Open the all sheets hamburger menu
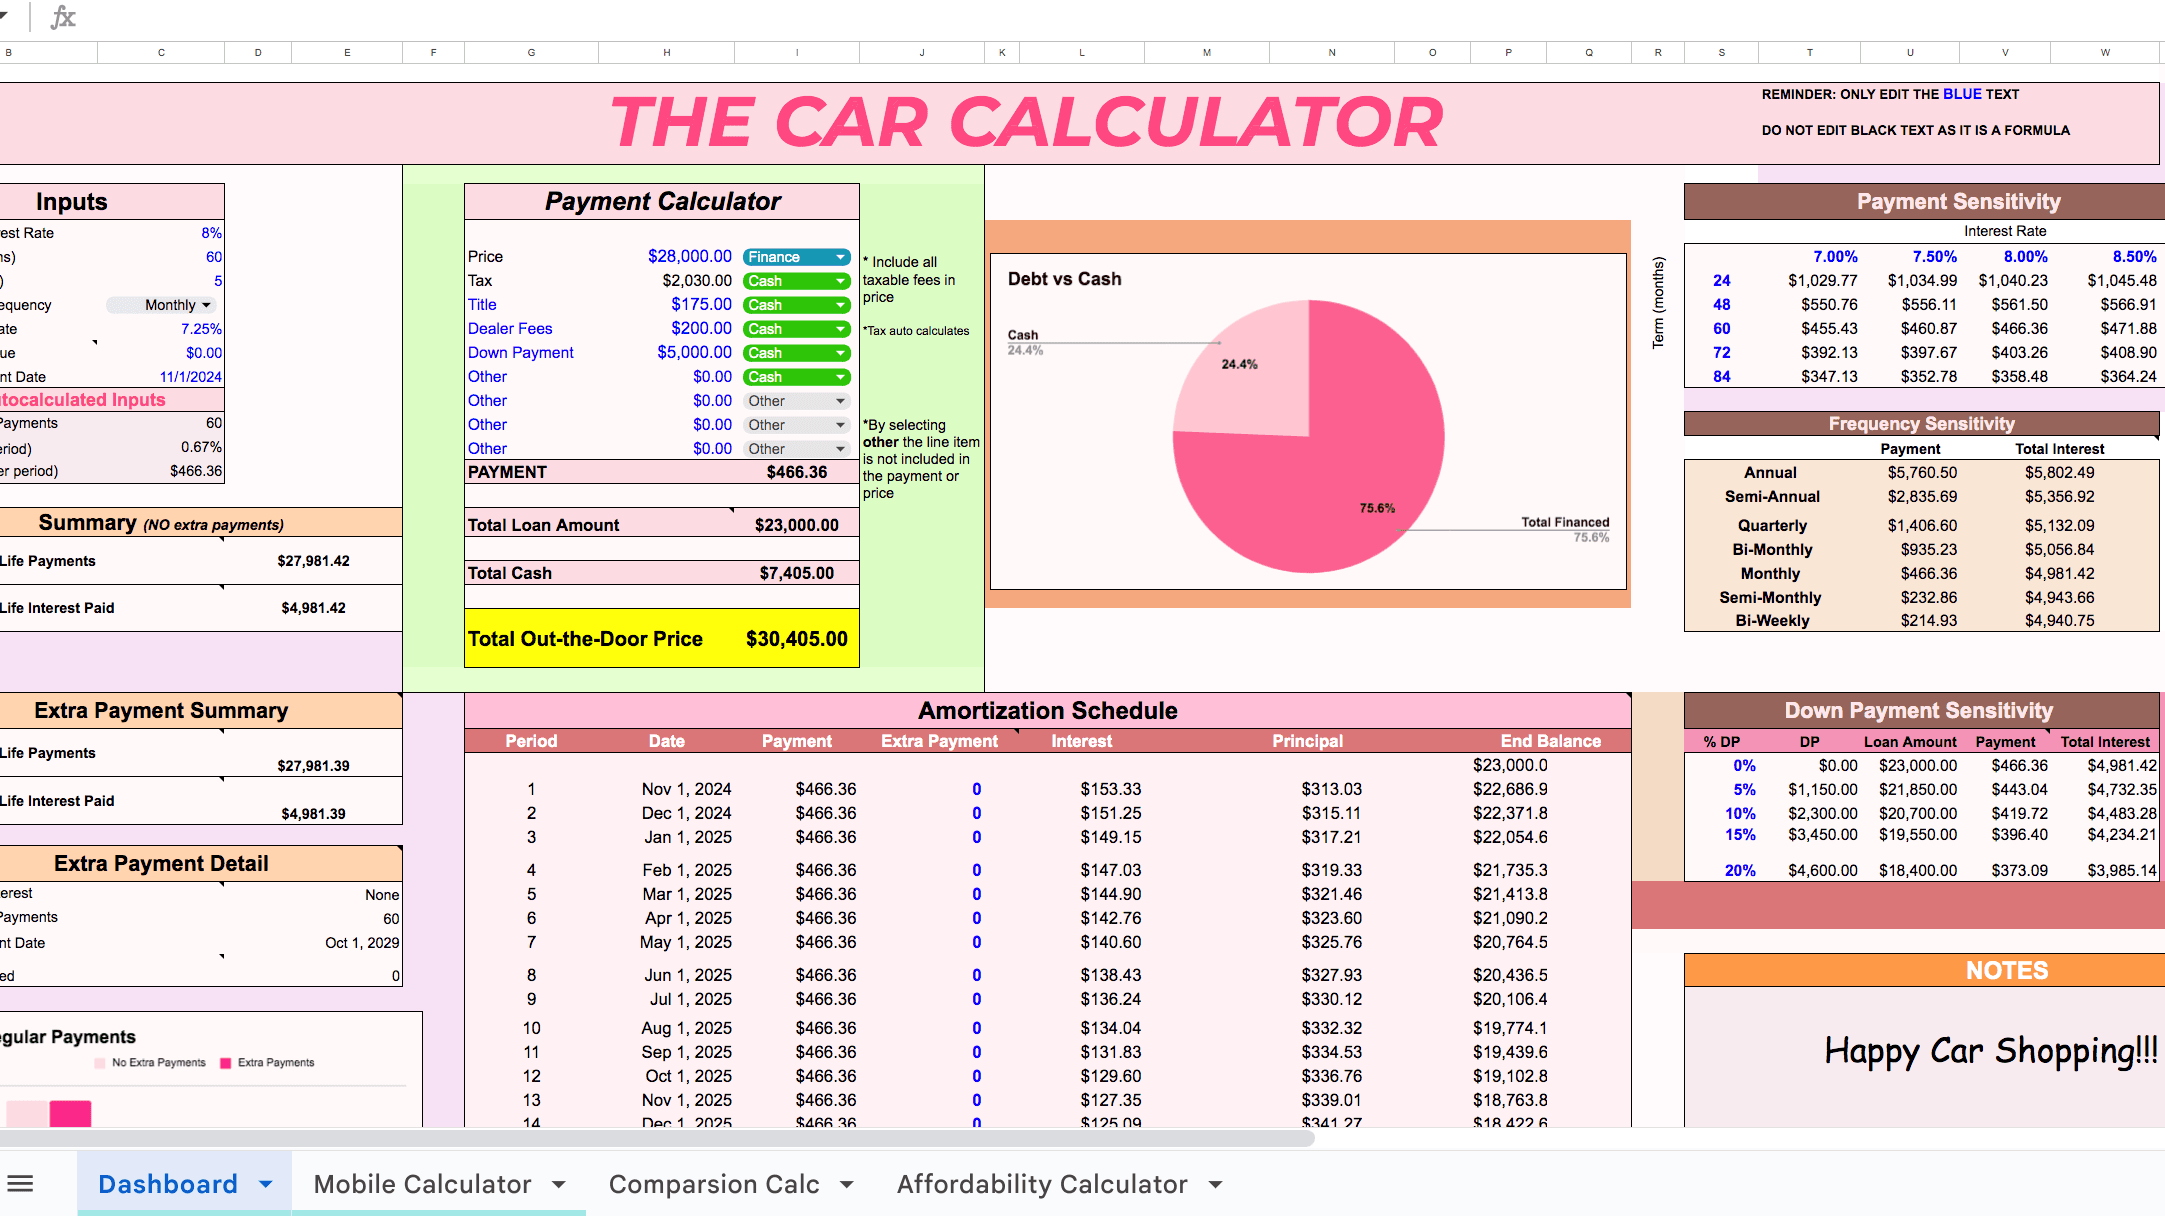Image resolution: width=2165 pixels, height=1218 pixels. [x=20, y=1184]
